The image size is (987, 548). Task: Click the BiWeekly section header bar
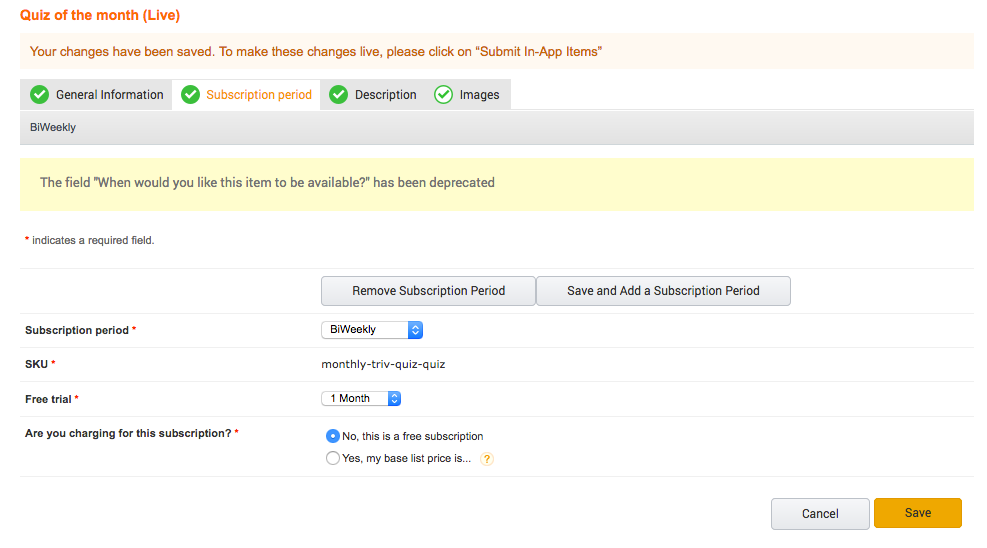pos(496,128)
